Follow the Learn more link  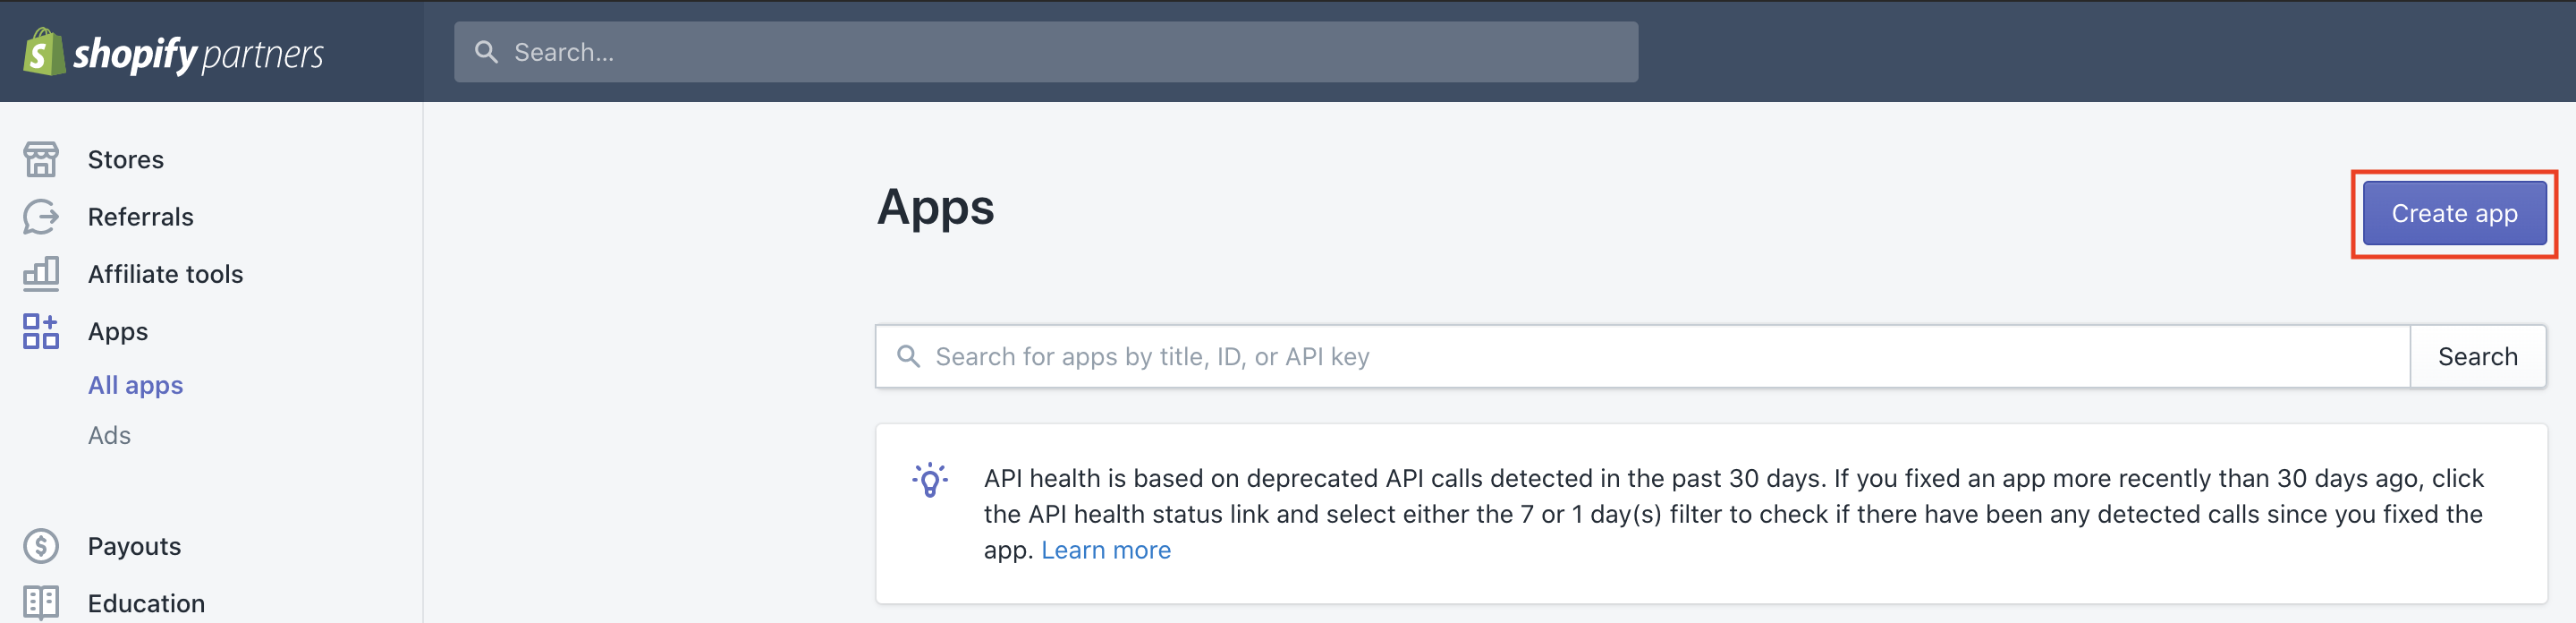(x=1106, y=550)
